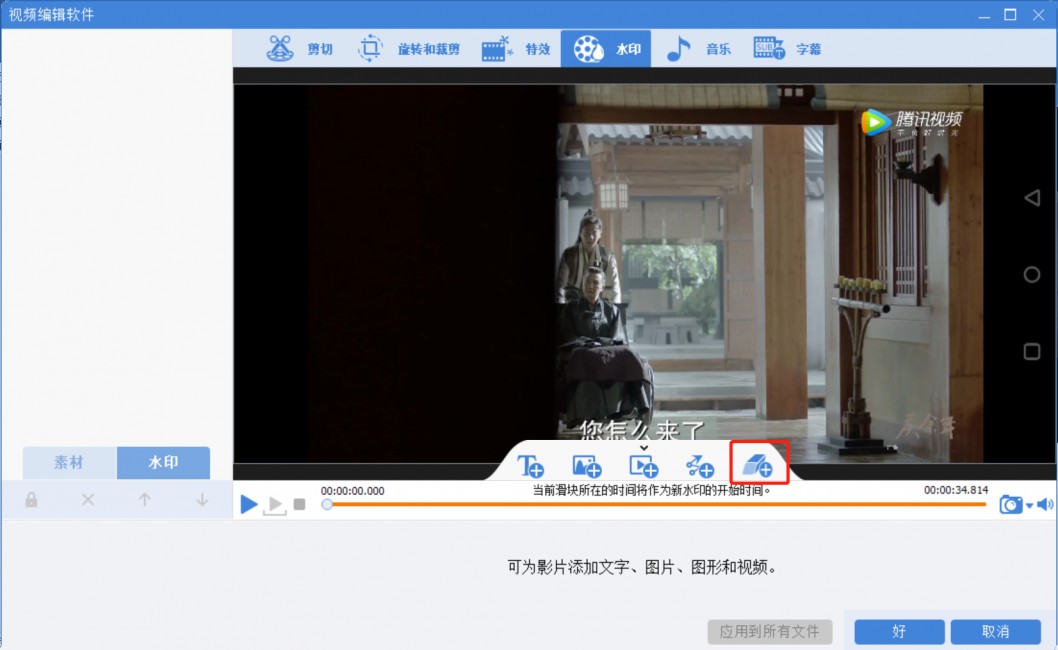Click the start time 00:00:00.000
The height and width of the screenshot is (650, 1058).
point(352,491)
